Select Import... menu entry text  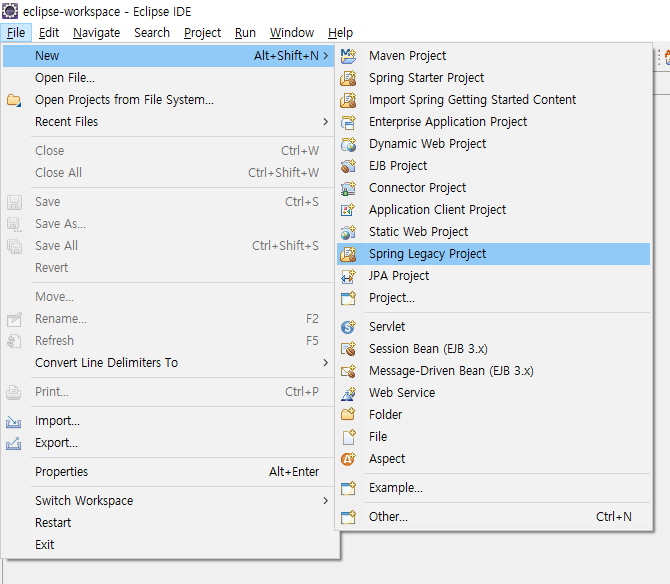[57, 421]
